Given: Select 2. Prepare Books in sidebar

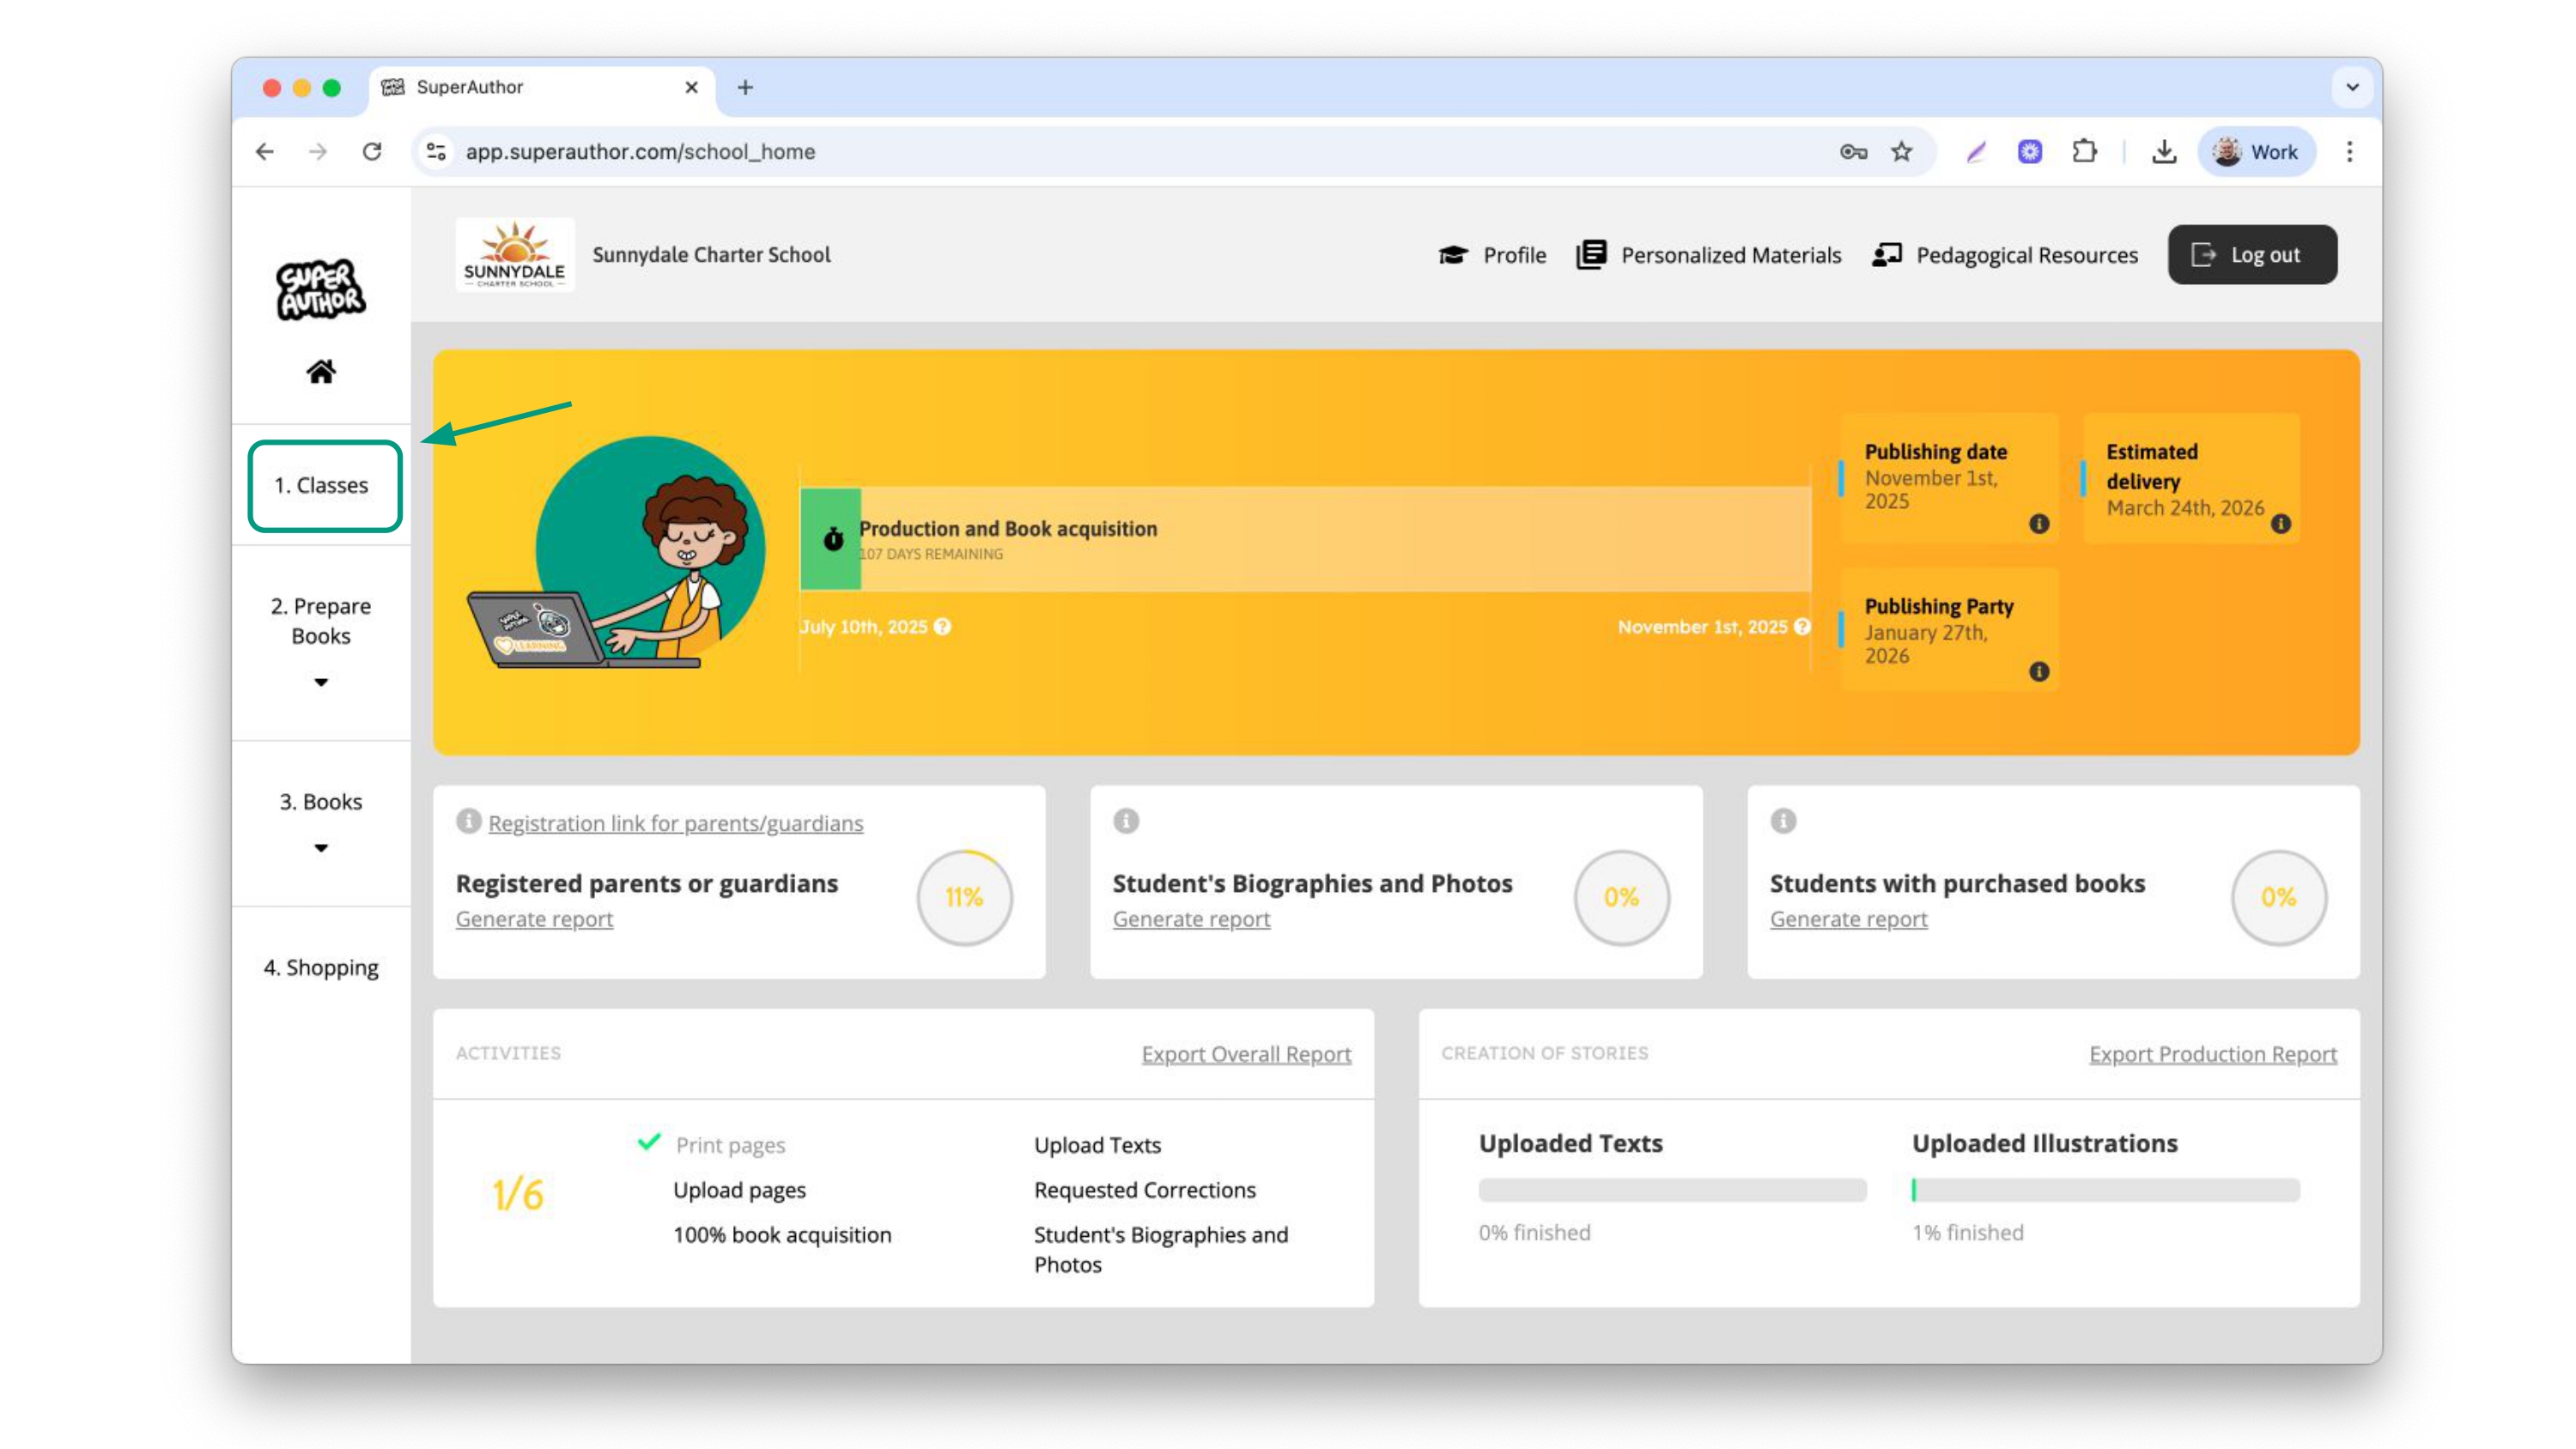Looking at the screenshot, I should pyautogui.click(x=321, y=621).
